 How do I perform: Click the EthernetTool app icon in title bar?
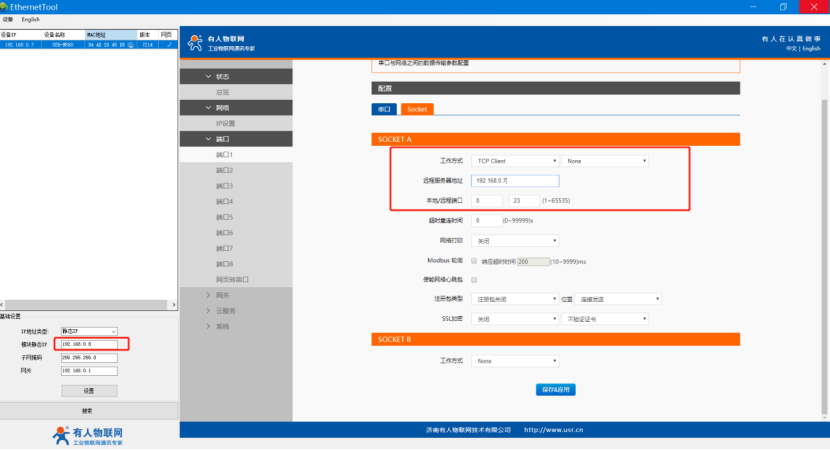pyautogui.click(x=5, y=6)
